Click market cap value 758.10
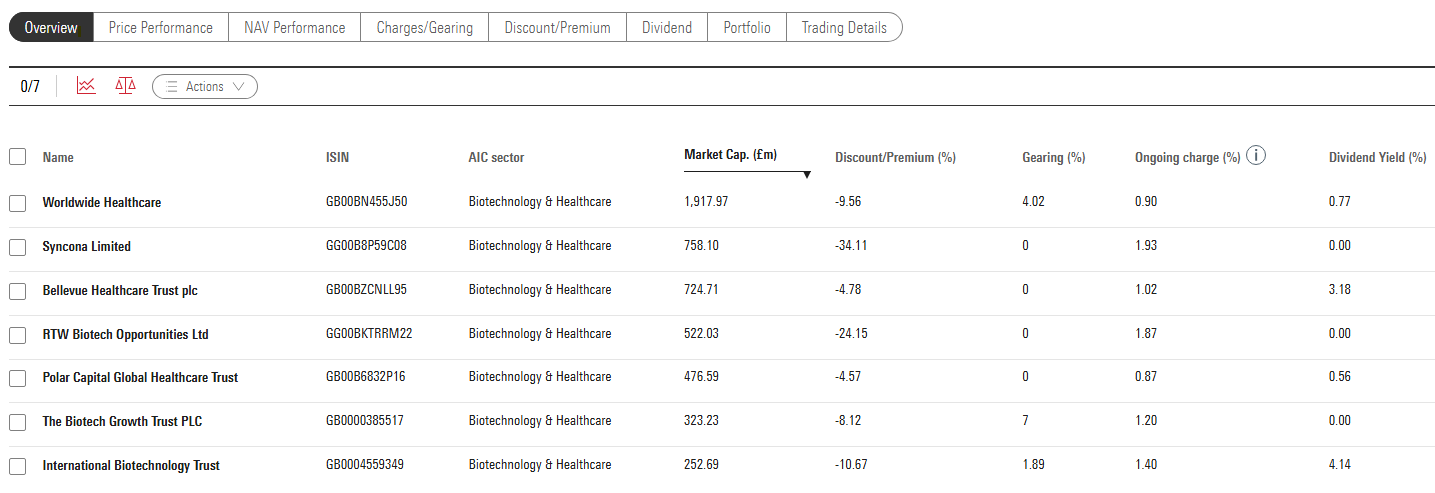1435x493 pixels. pyautogui.click(x=701, y=245)
